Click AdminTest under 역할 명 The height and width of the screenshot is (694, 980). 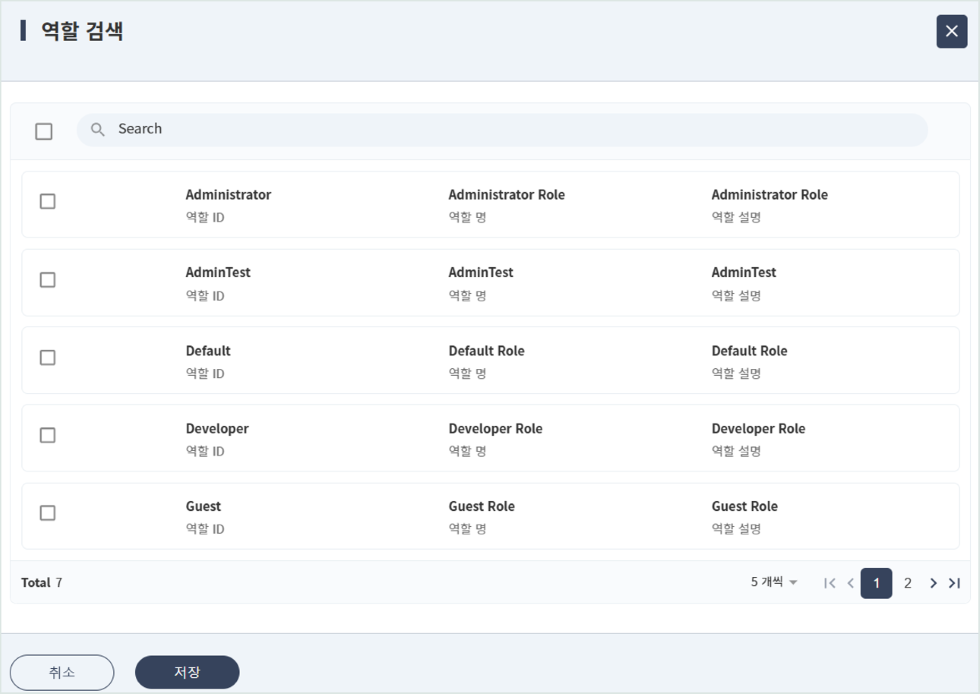[x=481, y=273]
